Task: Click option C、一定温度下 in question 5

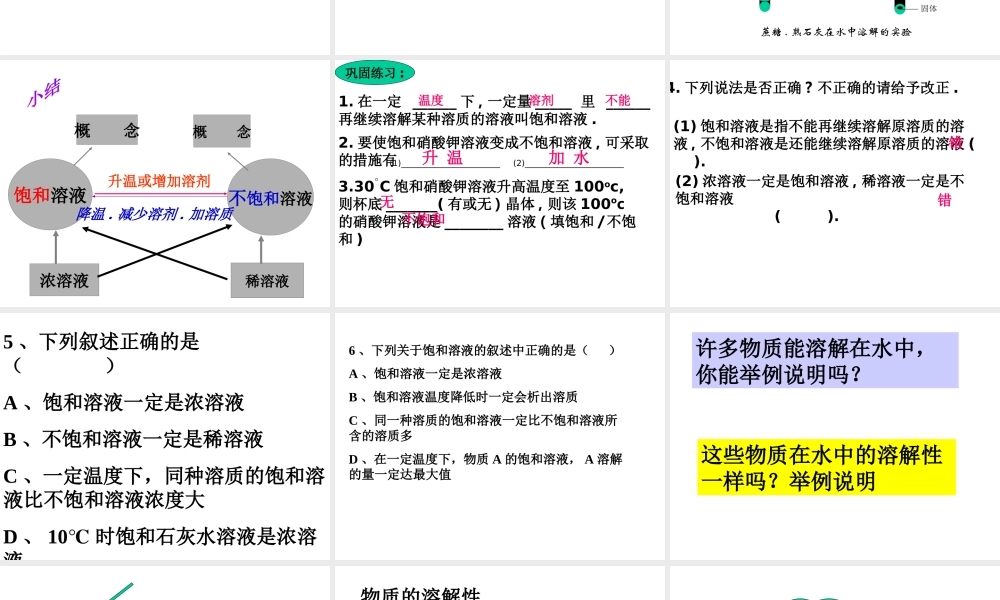Action: [165, 487]
